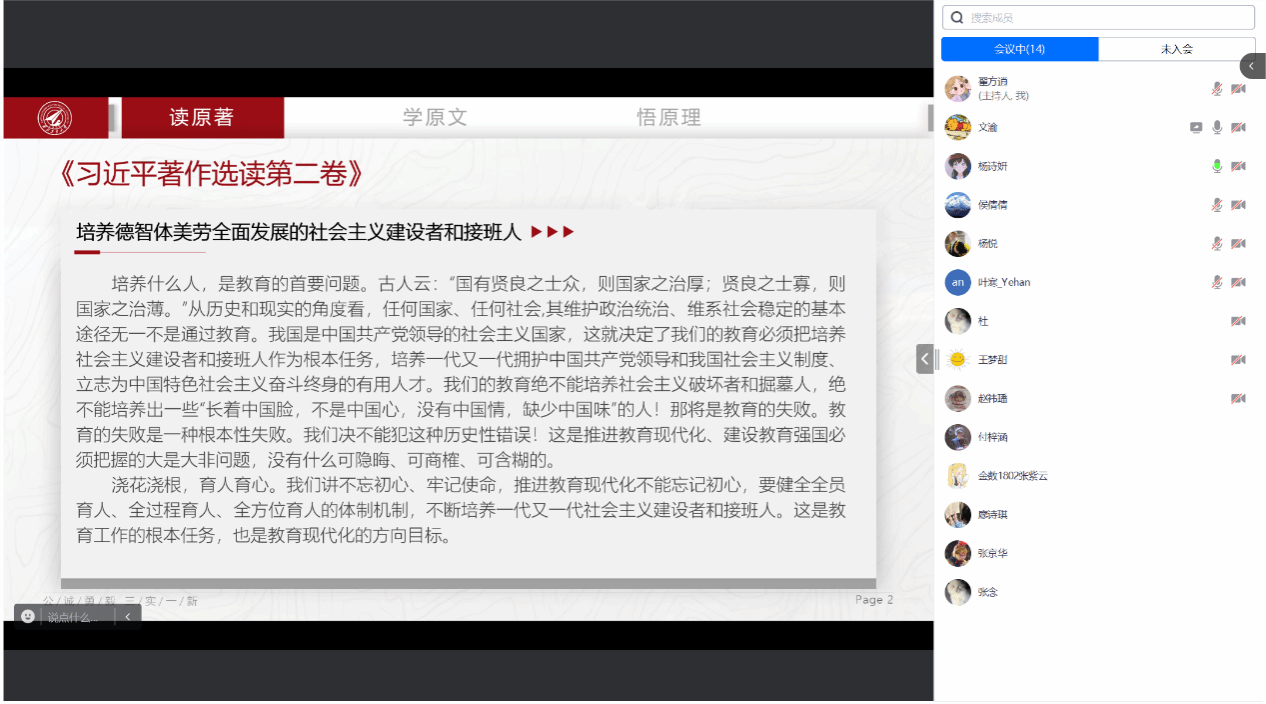The height and width of the screenshot is (704, 1266).
Task: Click the university logo on the slide header
Action: pos(55,118)
